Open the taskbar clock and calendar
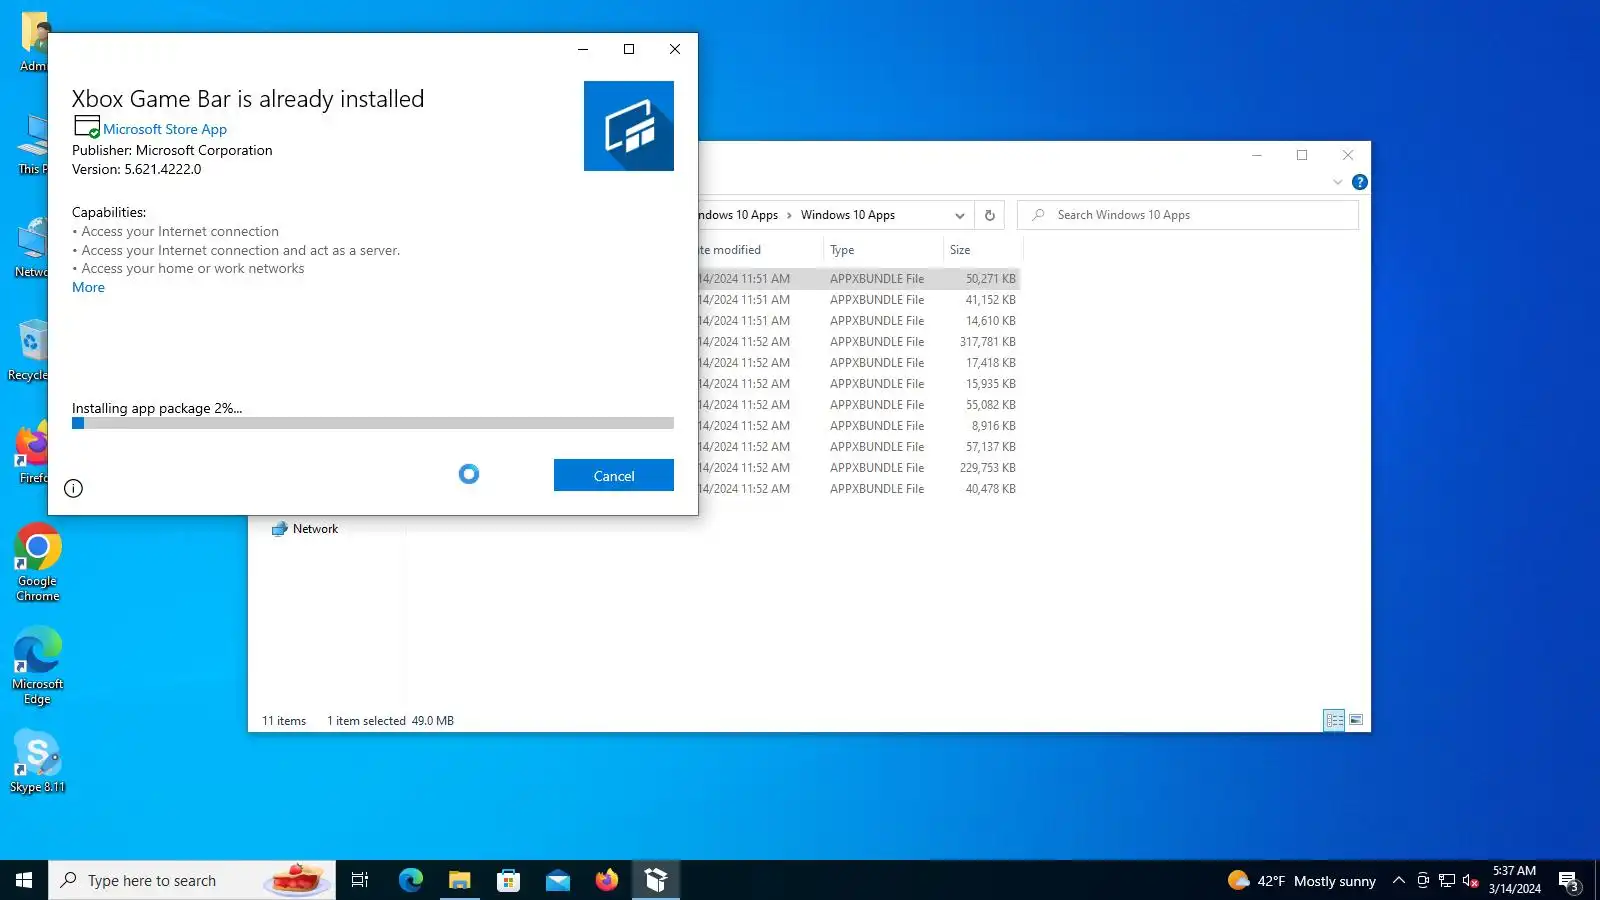Screen dimensions: 1600x900 pos(1514,880)
